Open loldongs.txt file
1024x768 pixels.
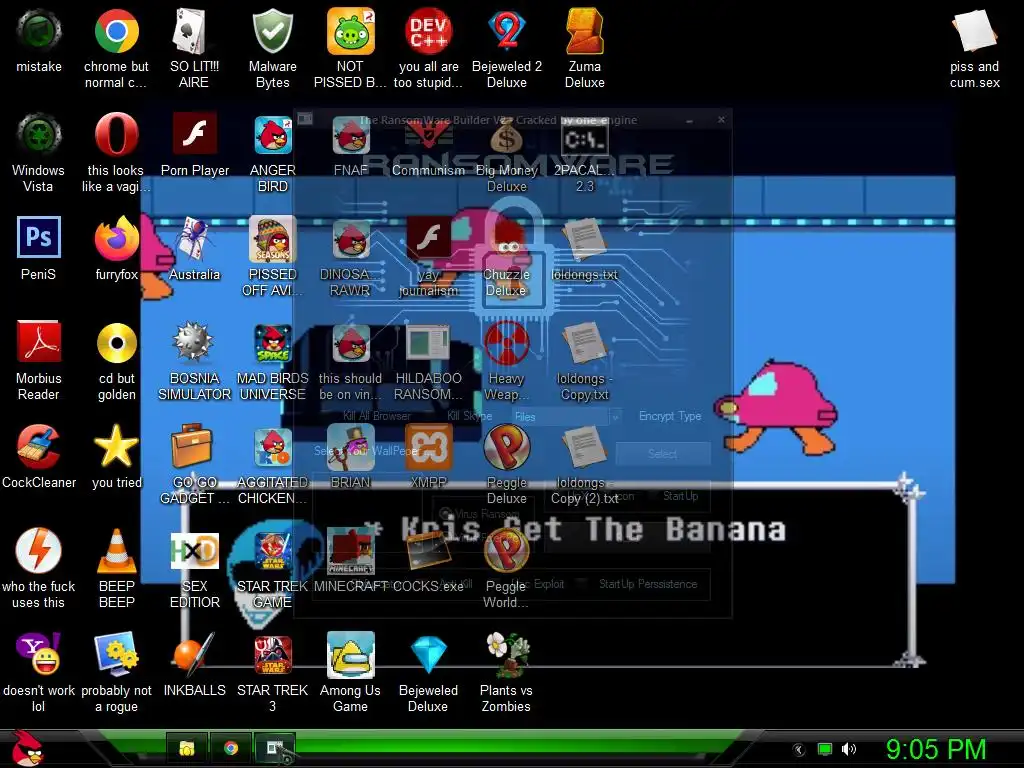coord(584,239)
